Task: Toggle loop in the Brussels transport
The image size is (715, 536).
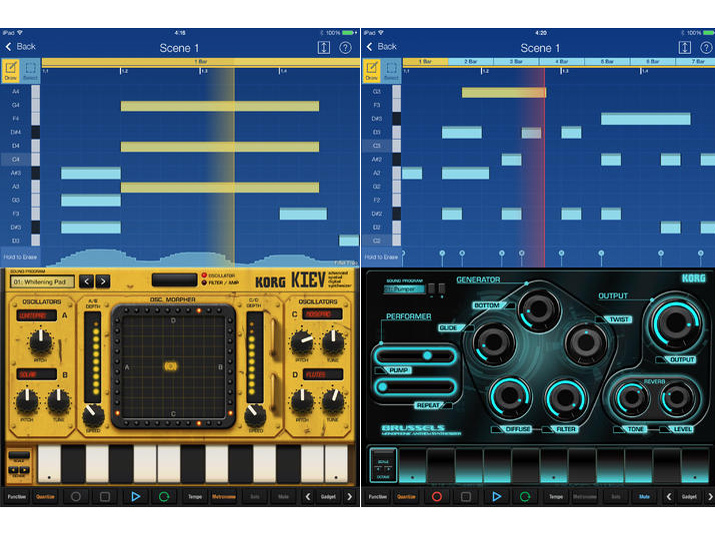Action: pyautogui.click(x=525, y=497)
